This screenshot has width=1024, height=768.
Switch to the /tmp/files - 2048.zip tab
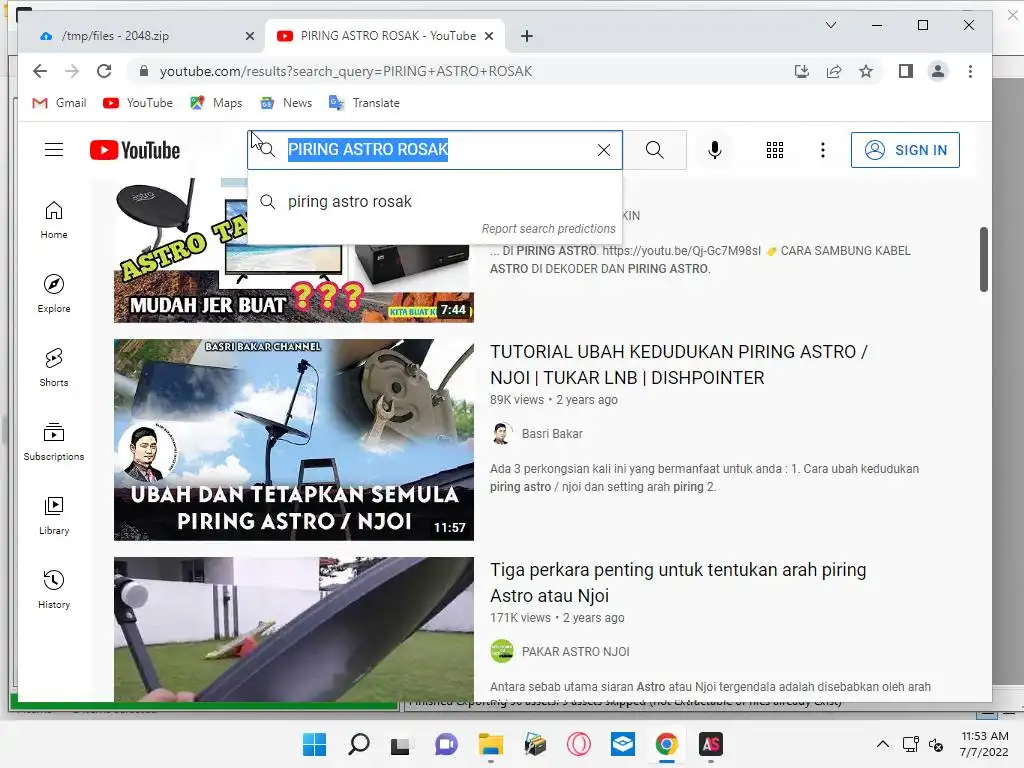[x=141, y=36]
